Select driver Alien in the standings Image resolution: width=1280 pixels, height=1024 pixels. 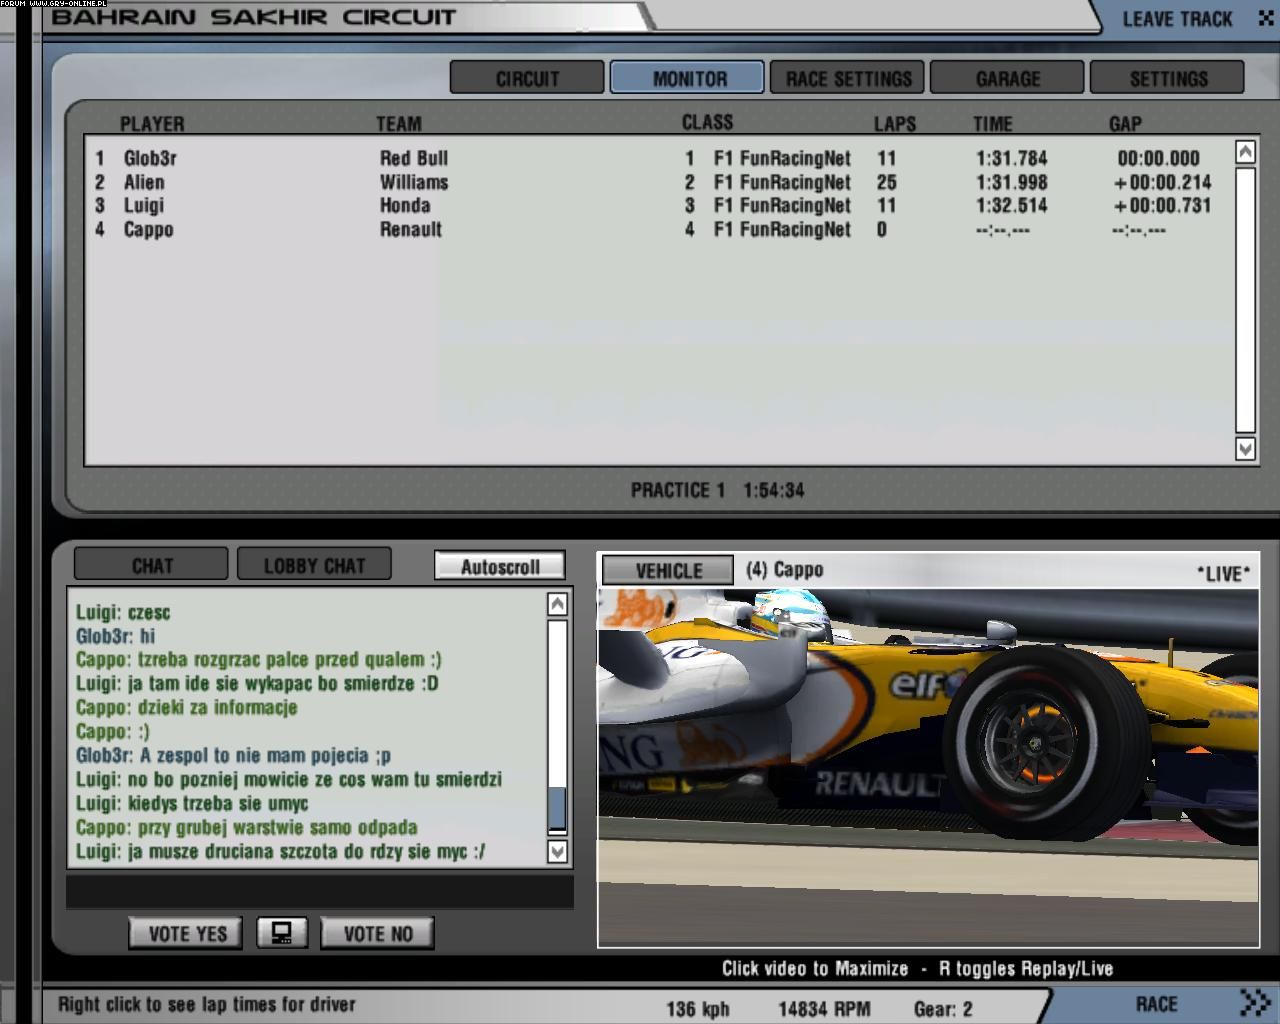[144, 182]
